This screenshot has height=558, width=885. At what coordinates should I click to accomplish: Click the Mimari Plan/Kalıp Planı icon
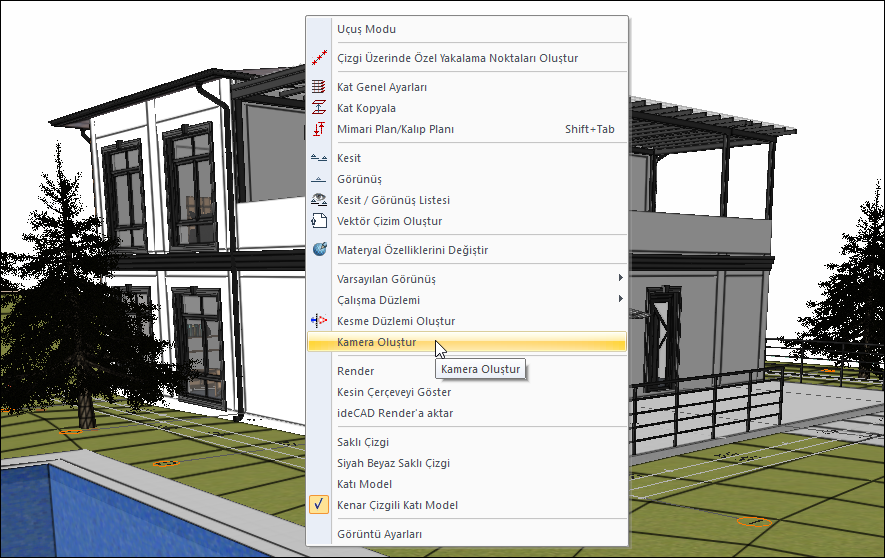tap(320, 129)
